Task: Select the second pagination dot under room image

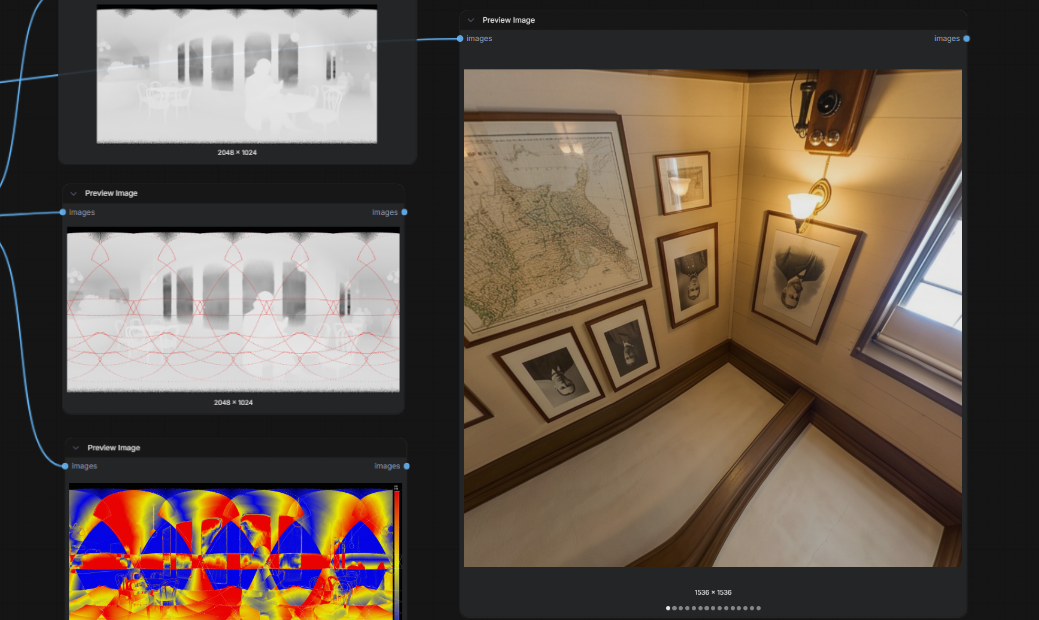Action: (x=675, y=608)
